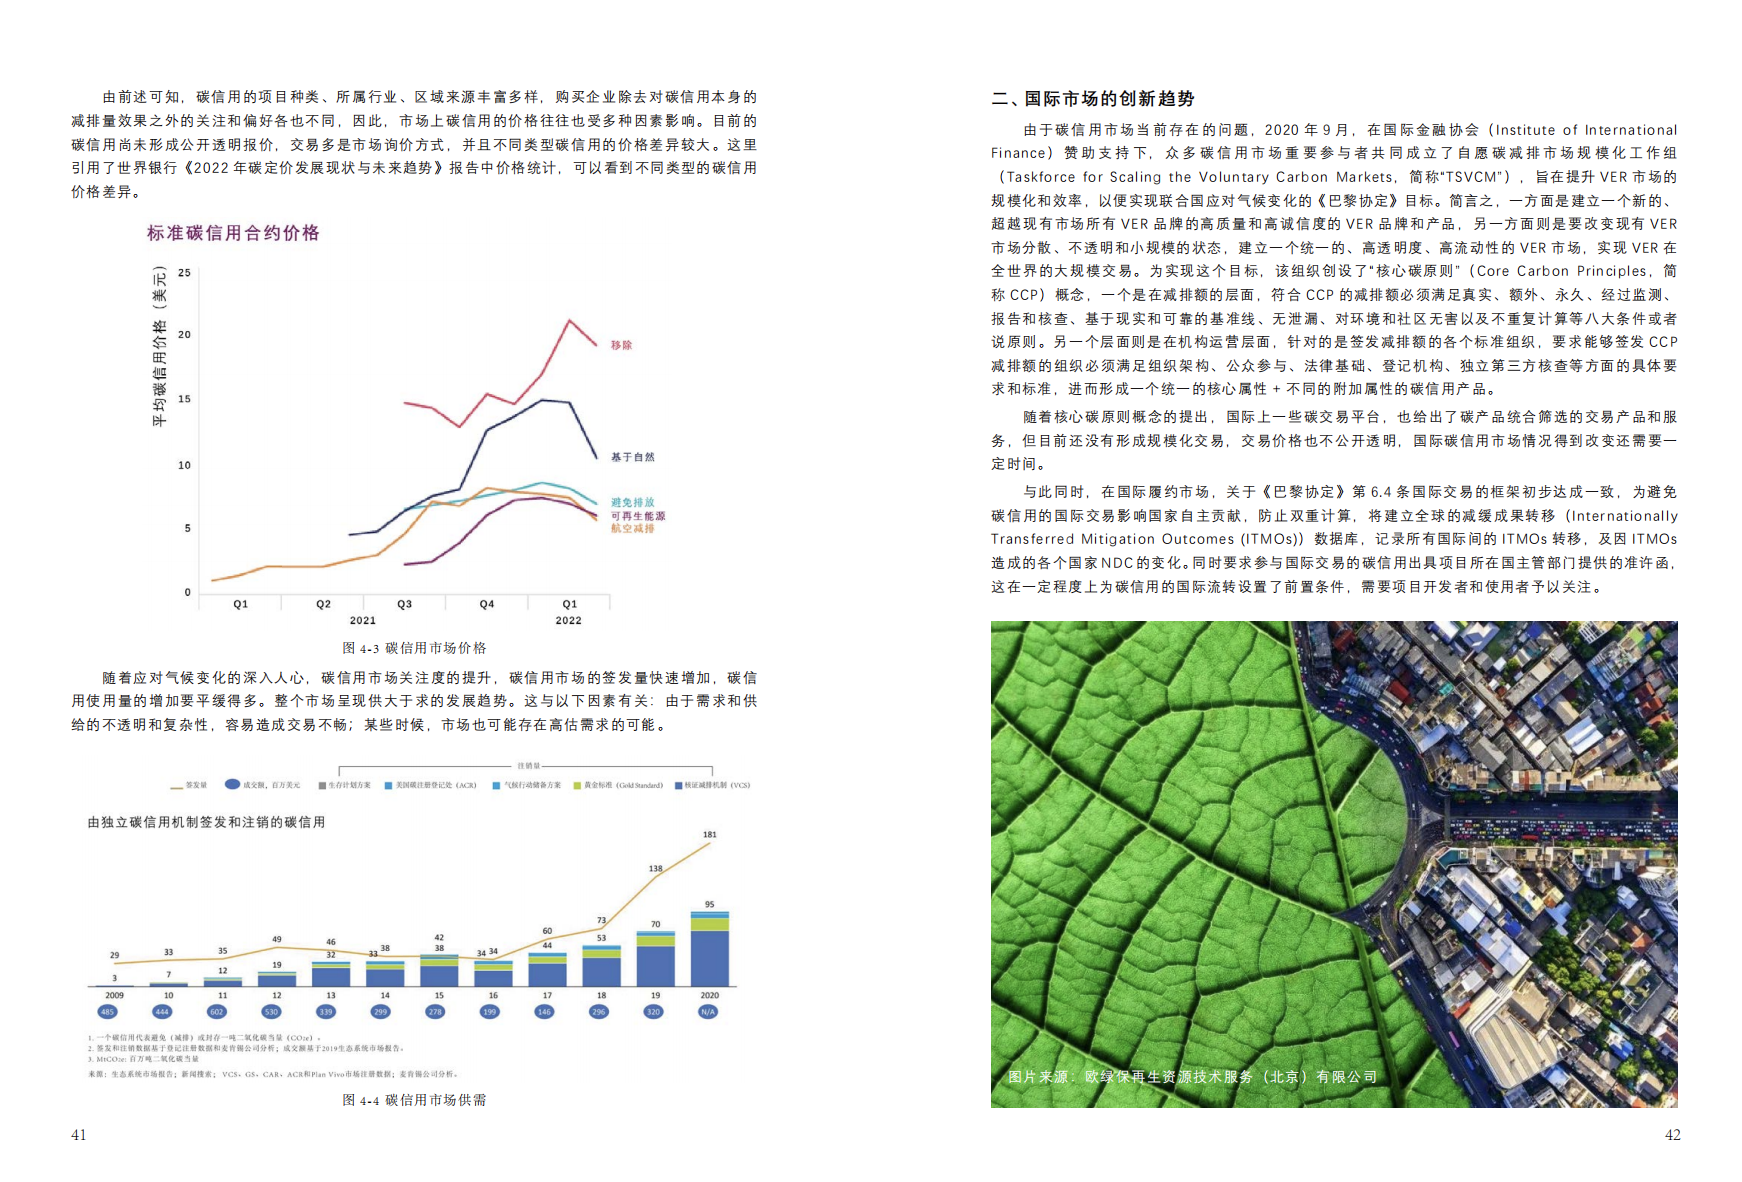Click the blue 成交额 oval legend marker

pos(232,785)
